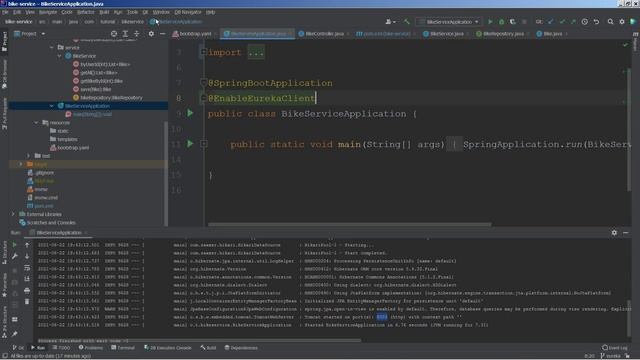Click the run gutter icon beside main method
This screenshot has width=640, height=360.
(190, 144)
